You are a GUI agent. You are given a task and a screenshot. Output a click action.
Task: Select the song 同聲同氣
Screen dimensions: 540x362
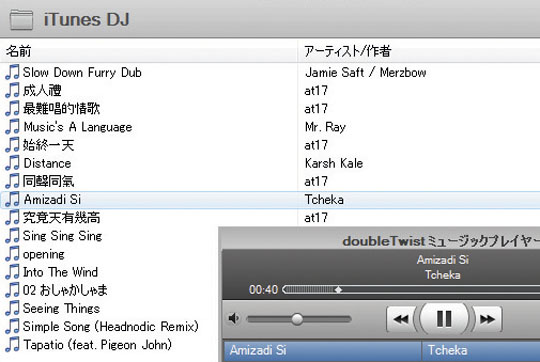click(49, 181)
